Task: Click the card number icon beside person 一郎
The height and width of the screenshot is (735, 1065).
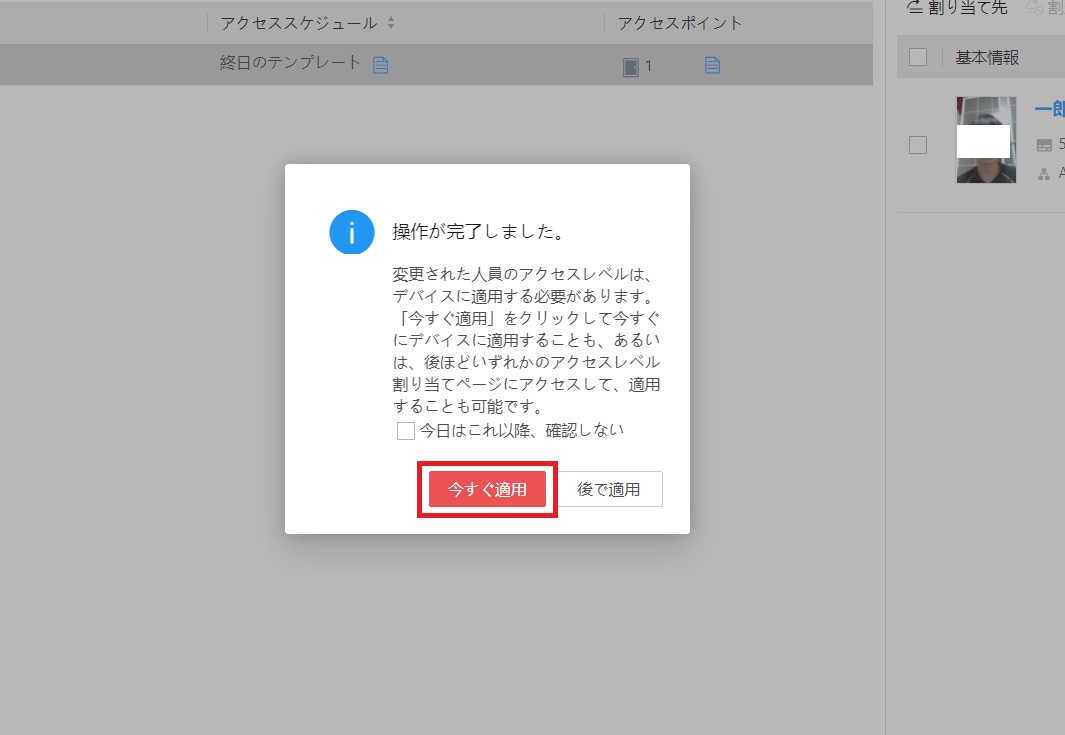Action: 1045,144
